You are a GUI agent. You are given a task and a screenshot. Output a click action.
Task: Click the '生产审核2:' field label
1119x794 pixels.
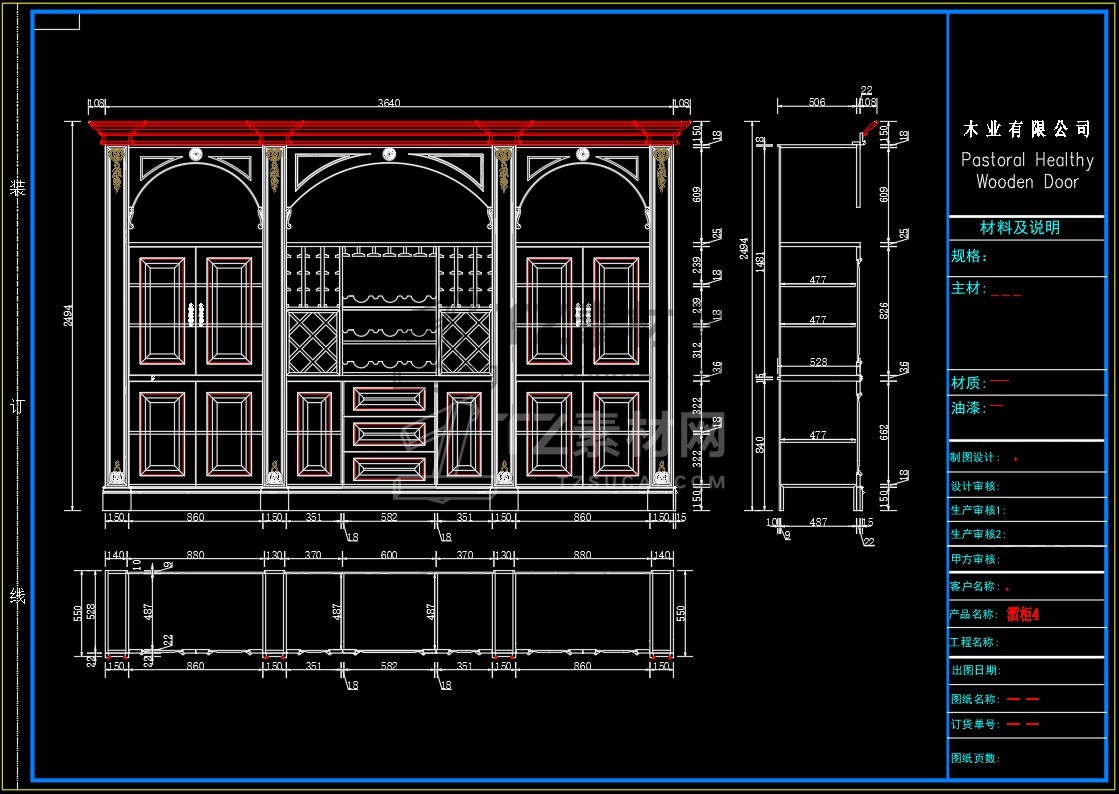point(978,534)
